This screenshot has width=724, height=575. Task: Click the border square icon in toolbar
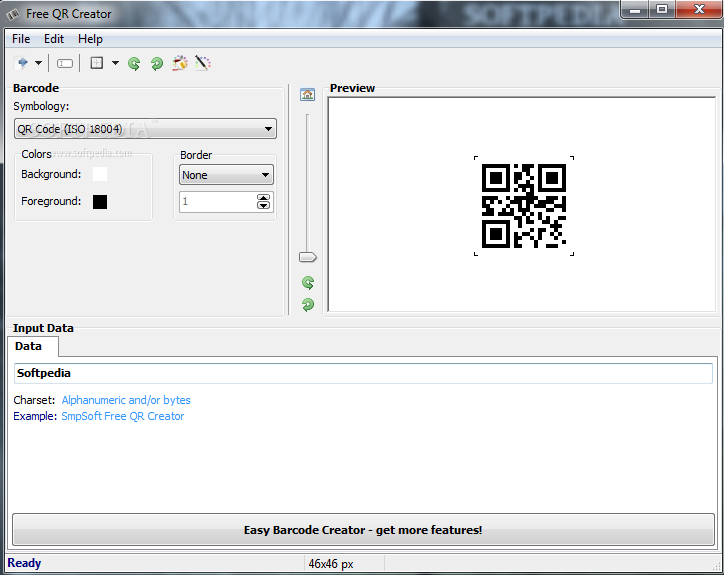(97, 63)
